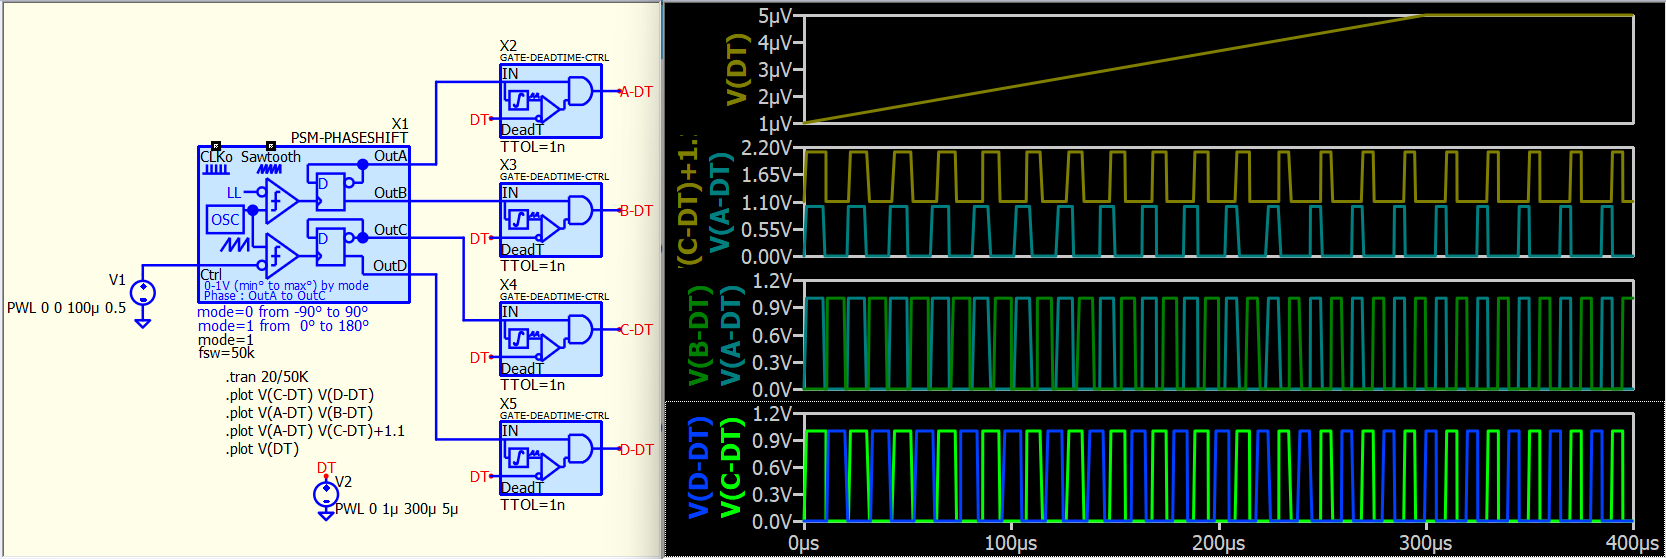Select the .plot V(DT) directive
The height and width of the screenshot is (559, 1666).
(262, 449)
